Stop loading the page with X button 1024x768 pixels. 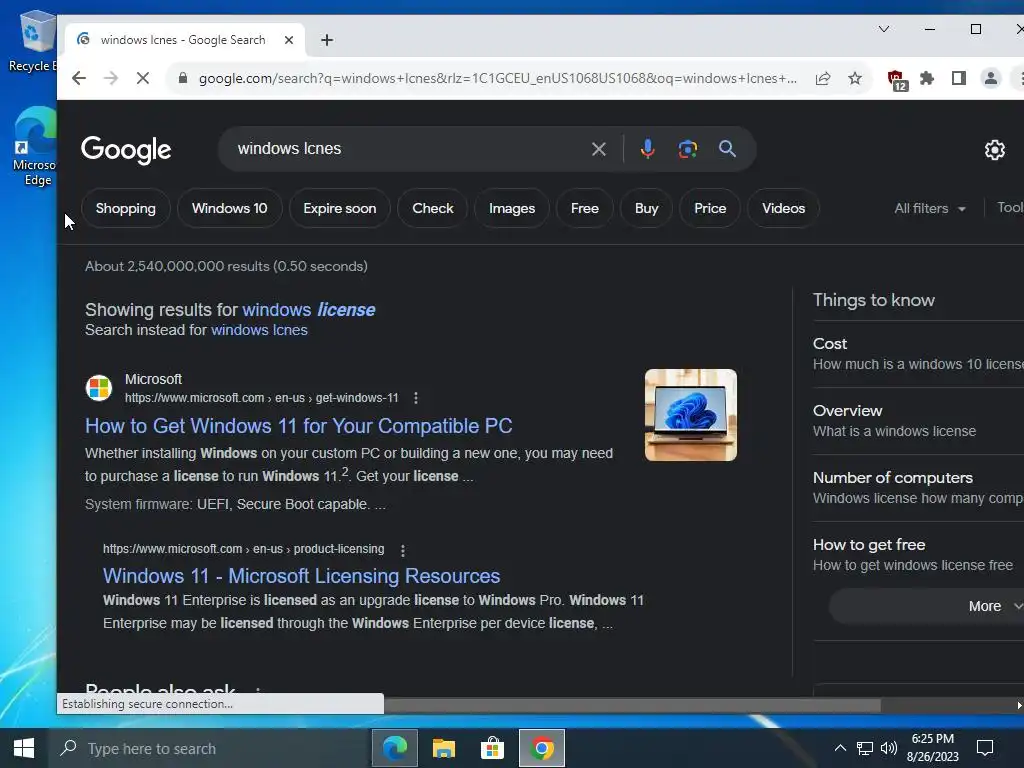click(x=143, y=78)
